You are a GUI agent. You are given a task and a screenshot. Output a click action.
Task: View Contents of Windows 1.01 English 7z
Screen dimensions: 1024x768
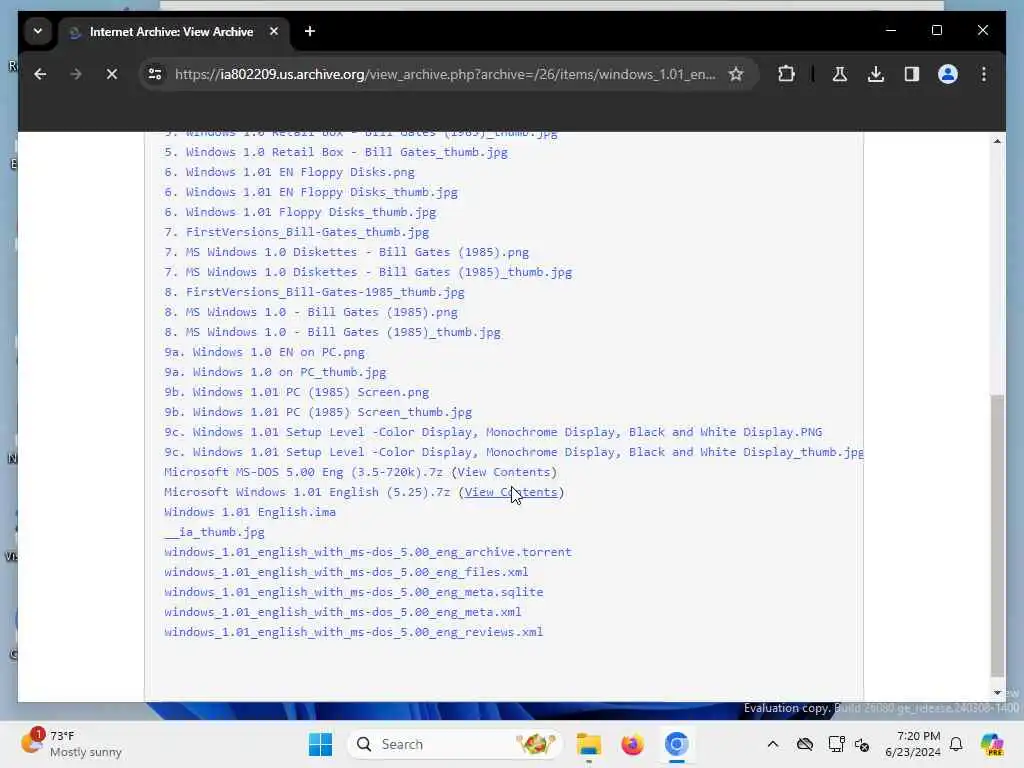click(511, 492)
